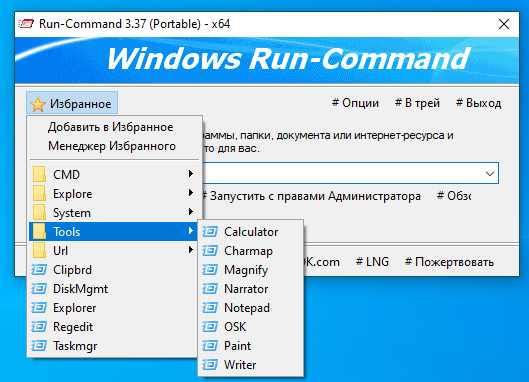
Task: Click the icon beside Paint
Action: (x=210, y=346)
